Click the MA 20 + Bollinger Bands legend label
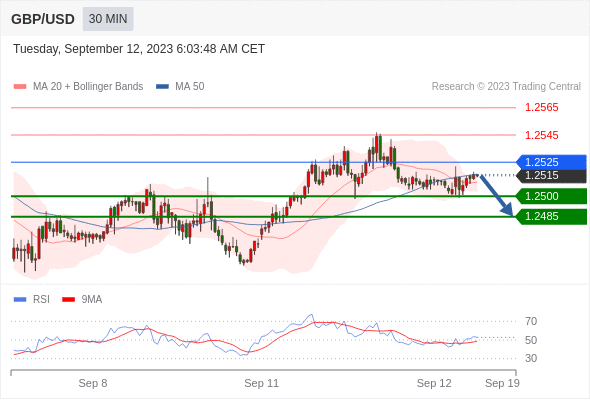This screenshot has height=400, width=590. 88,87
